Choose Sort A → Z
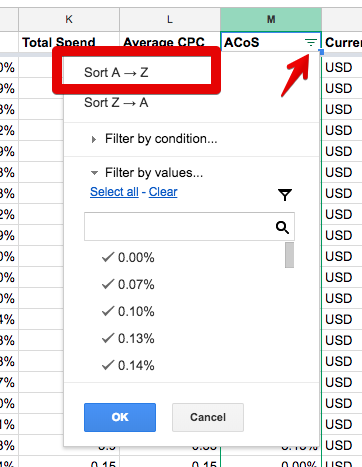The height and width of the screenshot is (467, 362). click(x=116, y=72)
